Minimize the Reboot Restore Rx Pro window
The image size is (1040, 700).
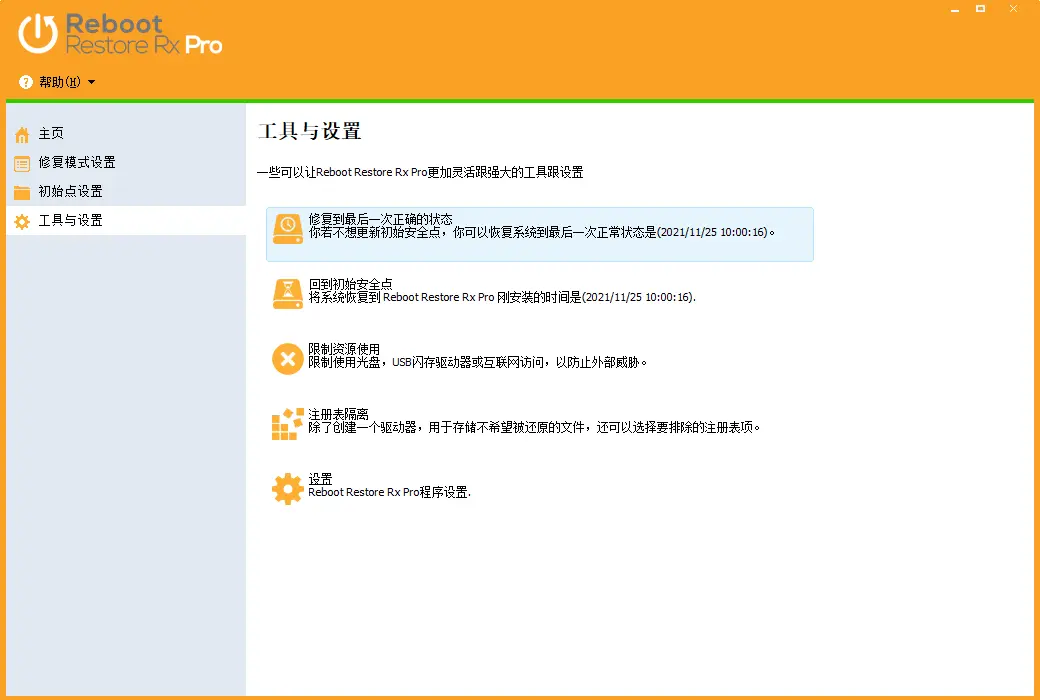point(955,9)
